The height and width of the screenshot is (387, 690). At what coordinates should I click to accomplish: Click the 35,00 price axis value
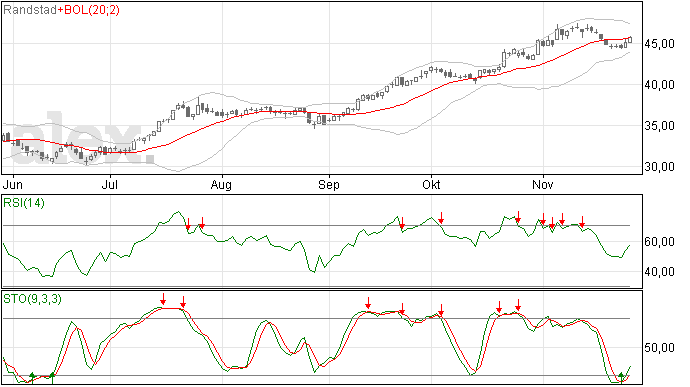[659, 126]
